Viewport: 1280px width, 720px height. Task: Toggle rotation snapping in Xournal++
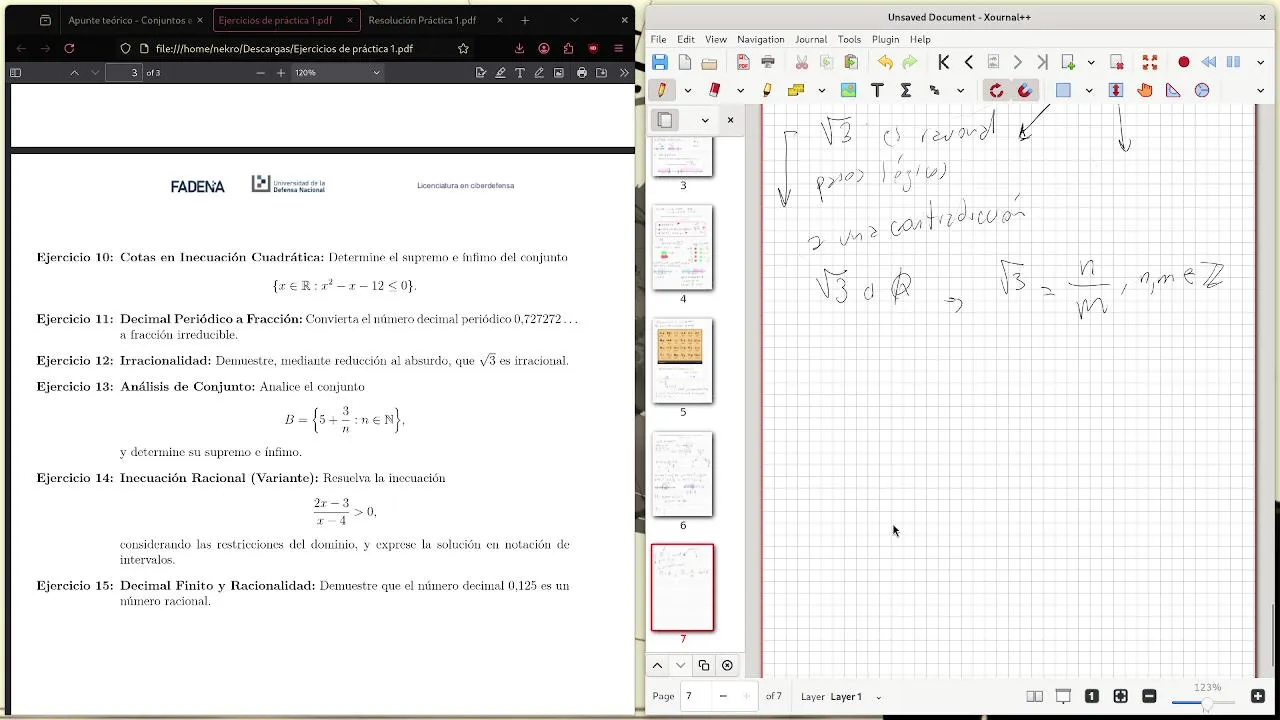pyautogui.click(x=996, y=90)
